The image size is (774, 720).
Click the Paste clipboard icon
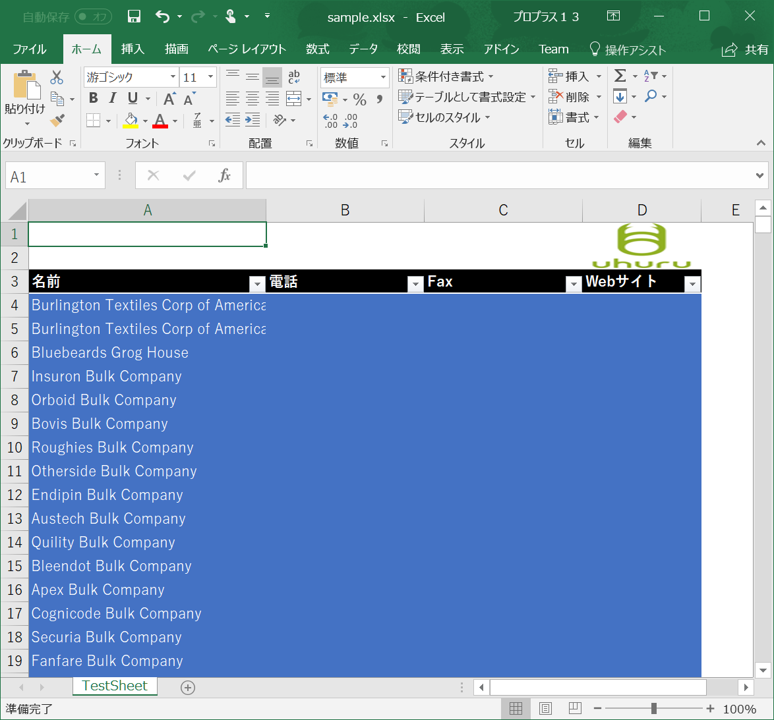25,85
